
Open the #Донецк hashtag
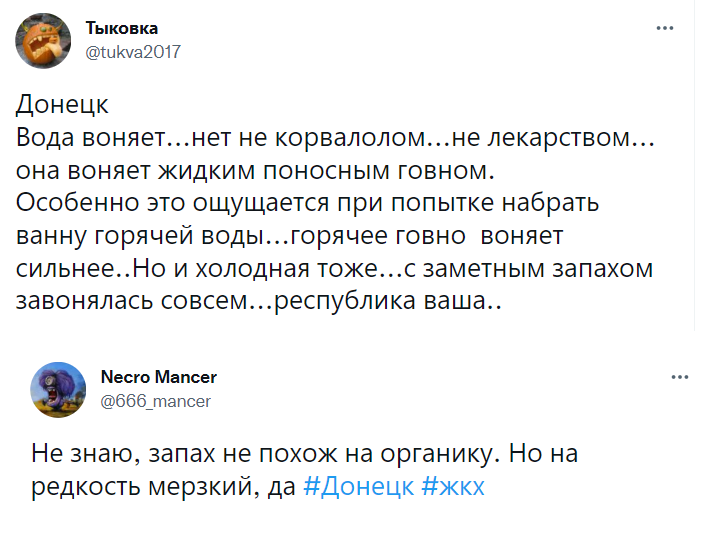coord(358,486)
